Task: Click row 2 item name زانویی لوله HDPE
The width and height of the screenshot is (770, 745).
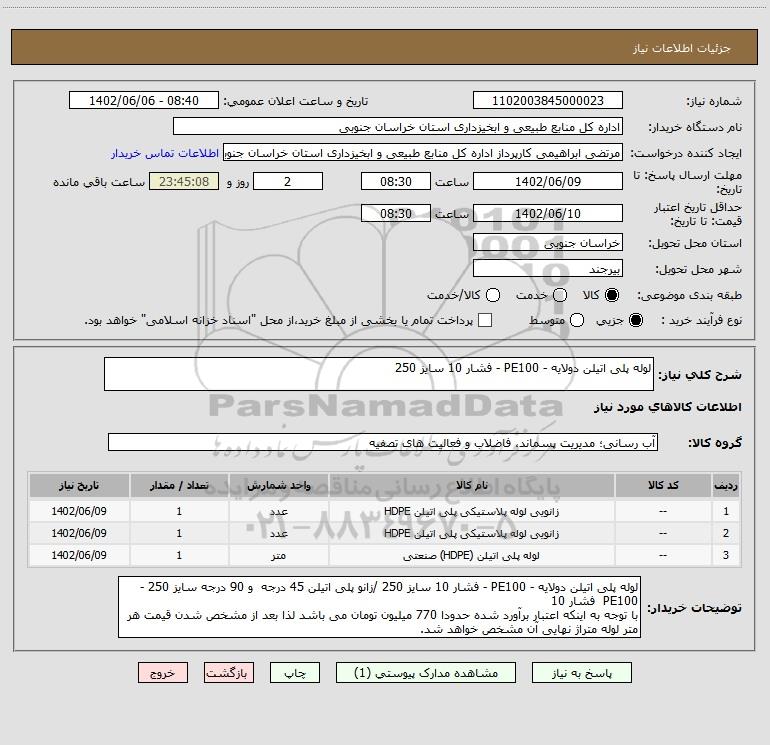Action: click(471, 533)
